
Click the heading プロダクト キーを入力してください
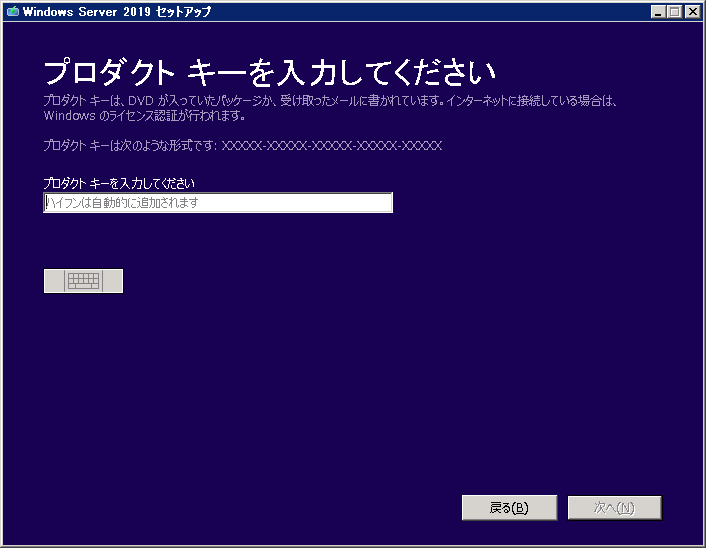[270, 72]
